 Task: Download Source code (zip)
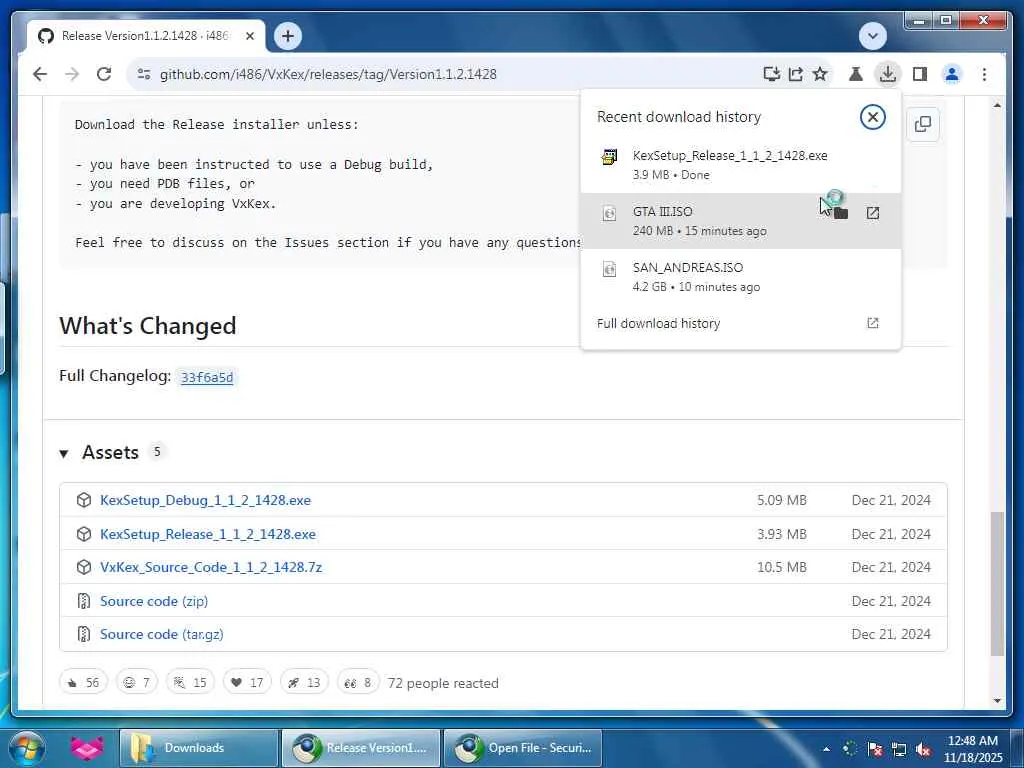(154, 601)
